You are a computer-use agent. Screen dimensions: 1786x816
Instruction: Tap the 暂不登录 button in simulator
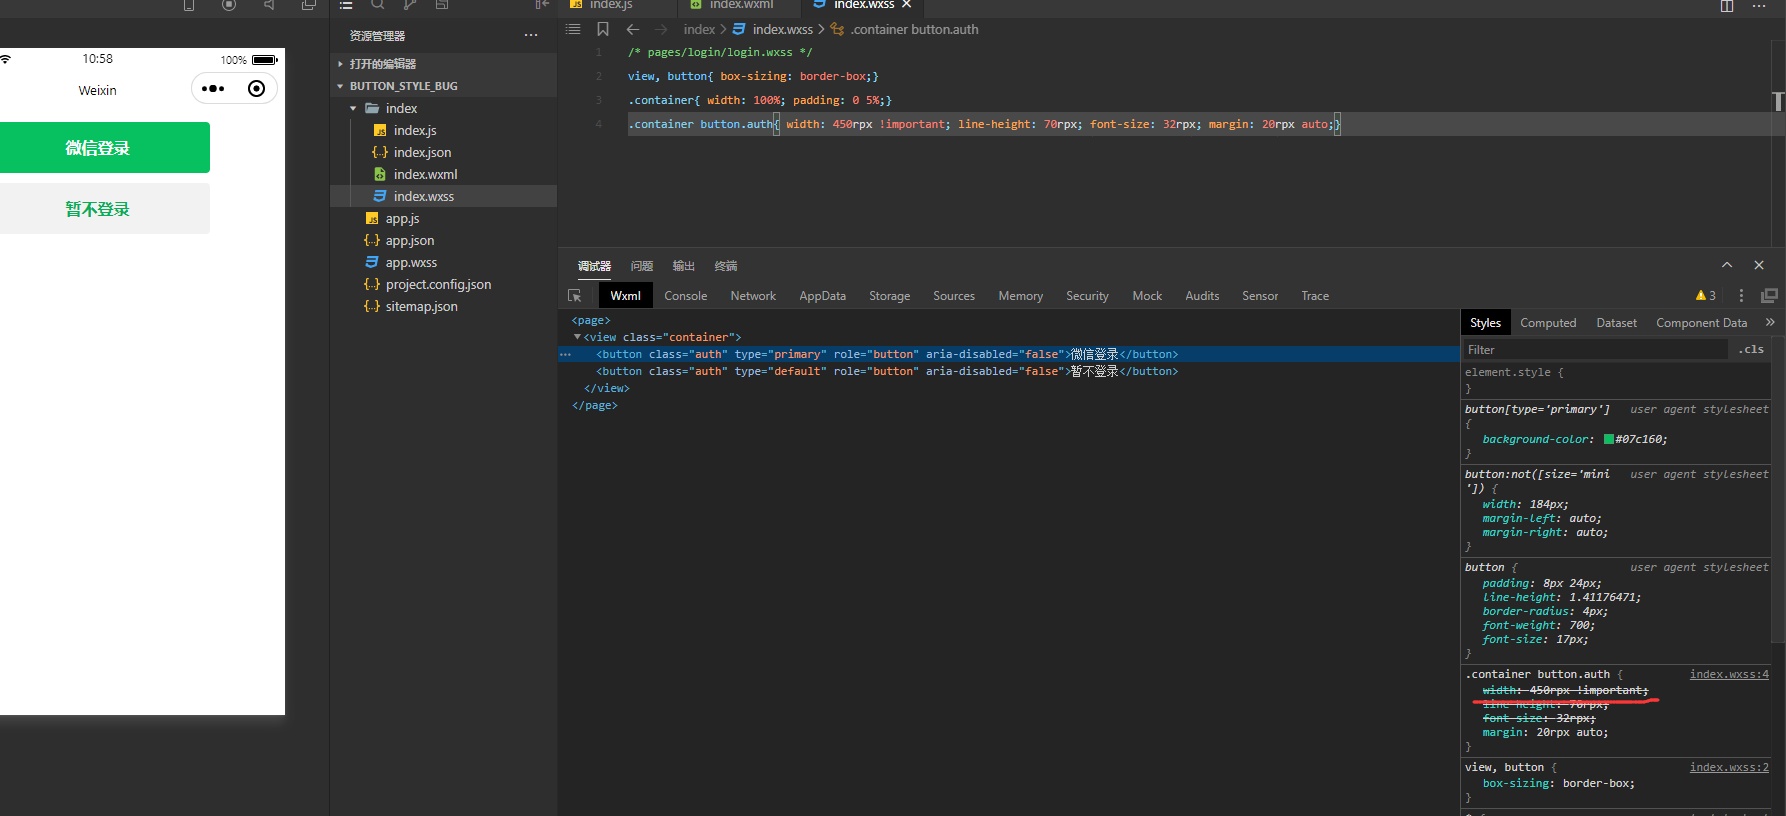[104, 209]
